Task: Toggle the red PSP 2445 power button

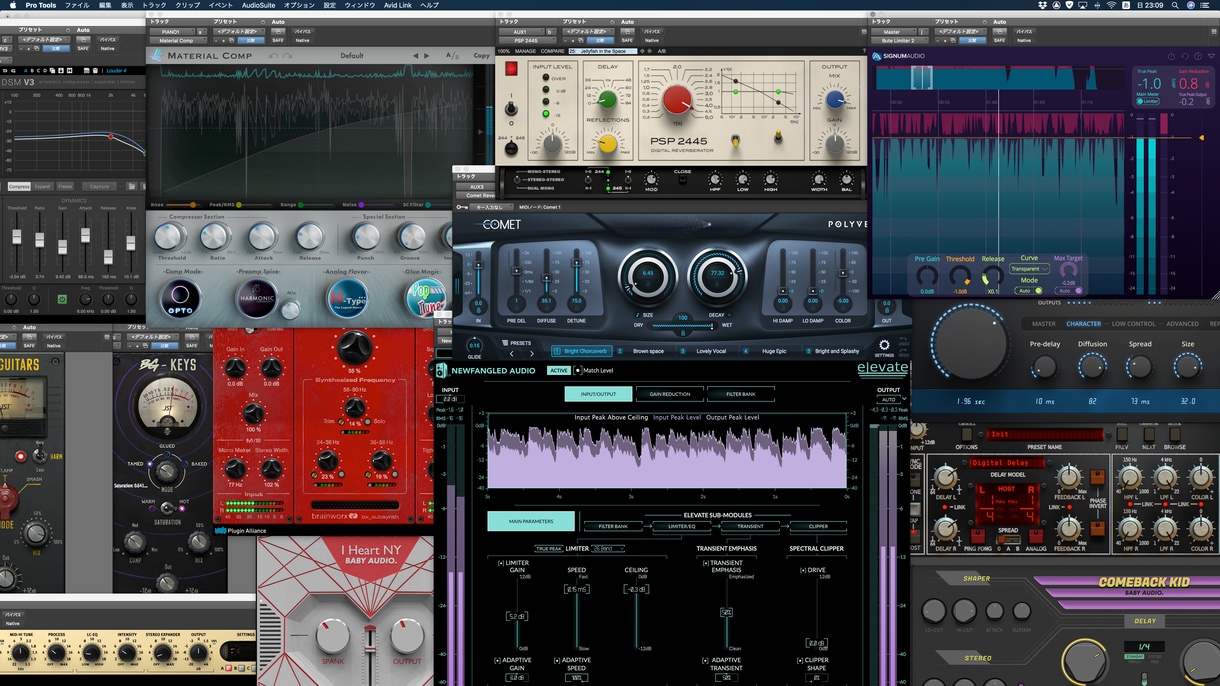Action: click(x=511, y=69)
